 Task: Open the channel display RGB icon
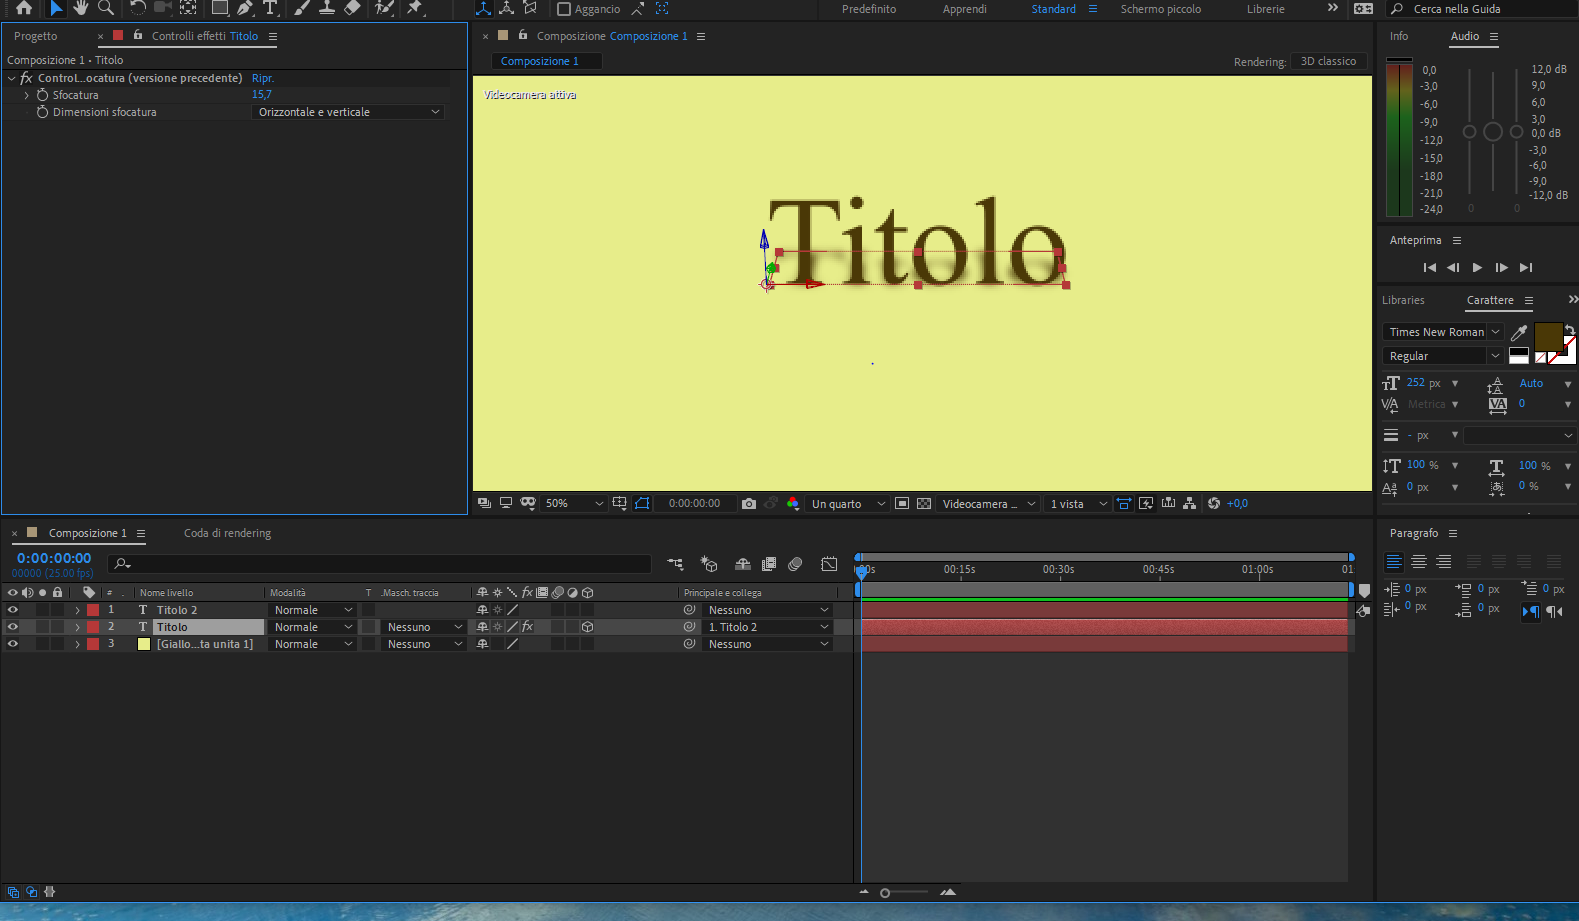793,504
